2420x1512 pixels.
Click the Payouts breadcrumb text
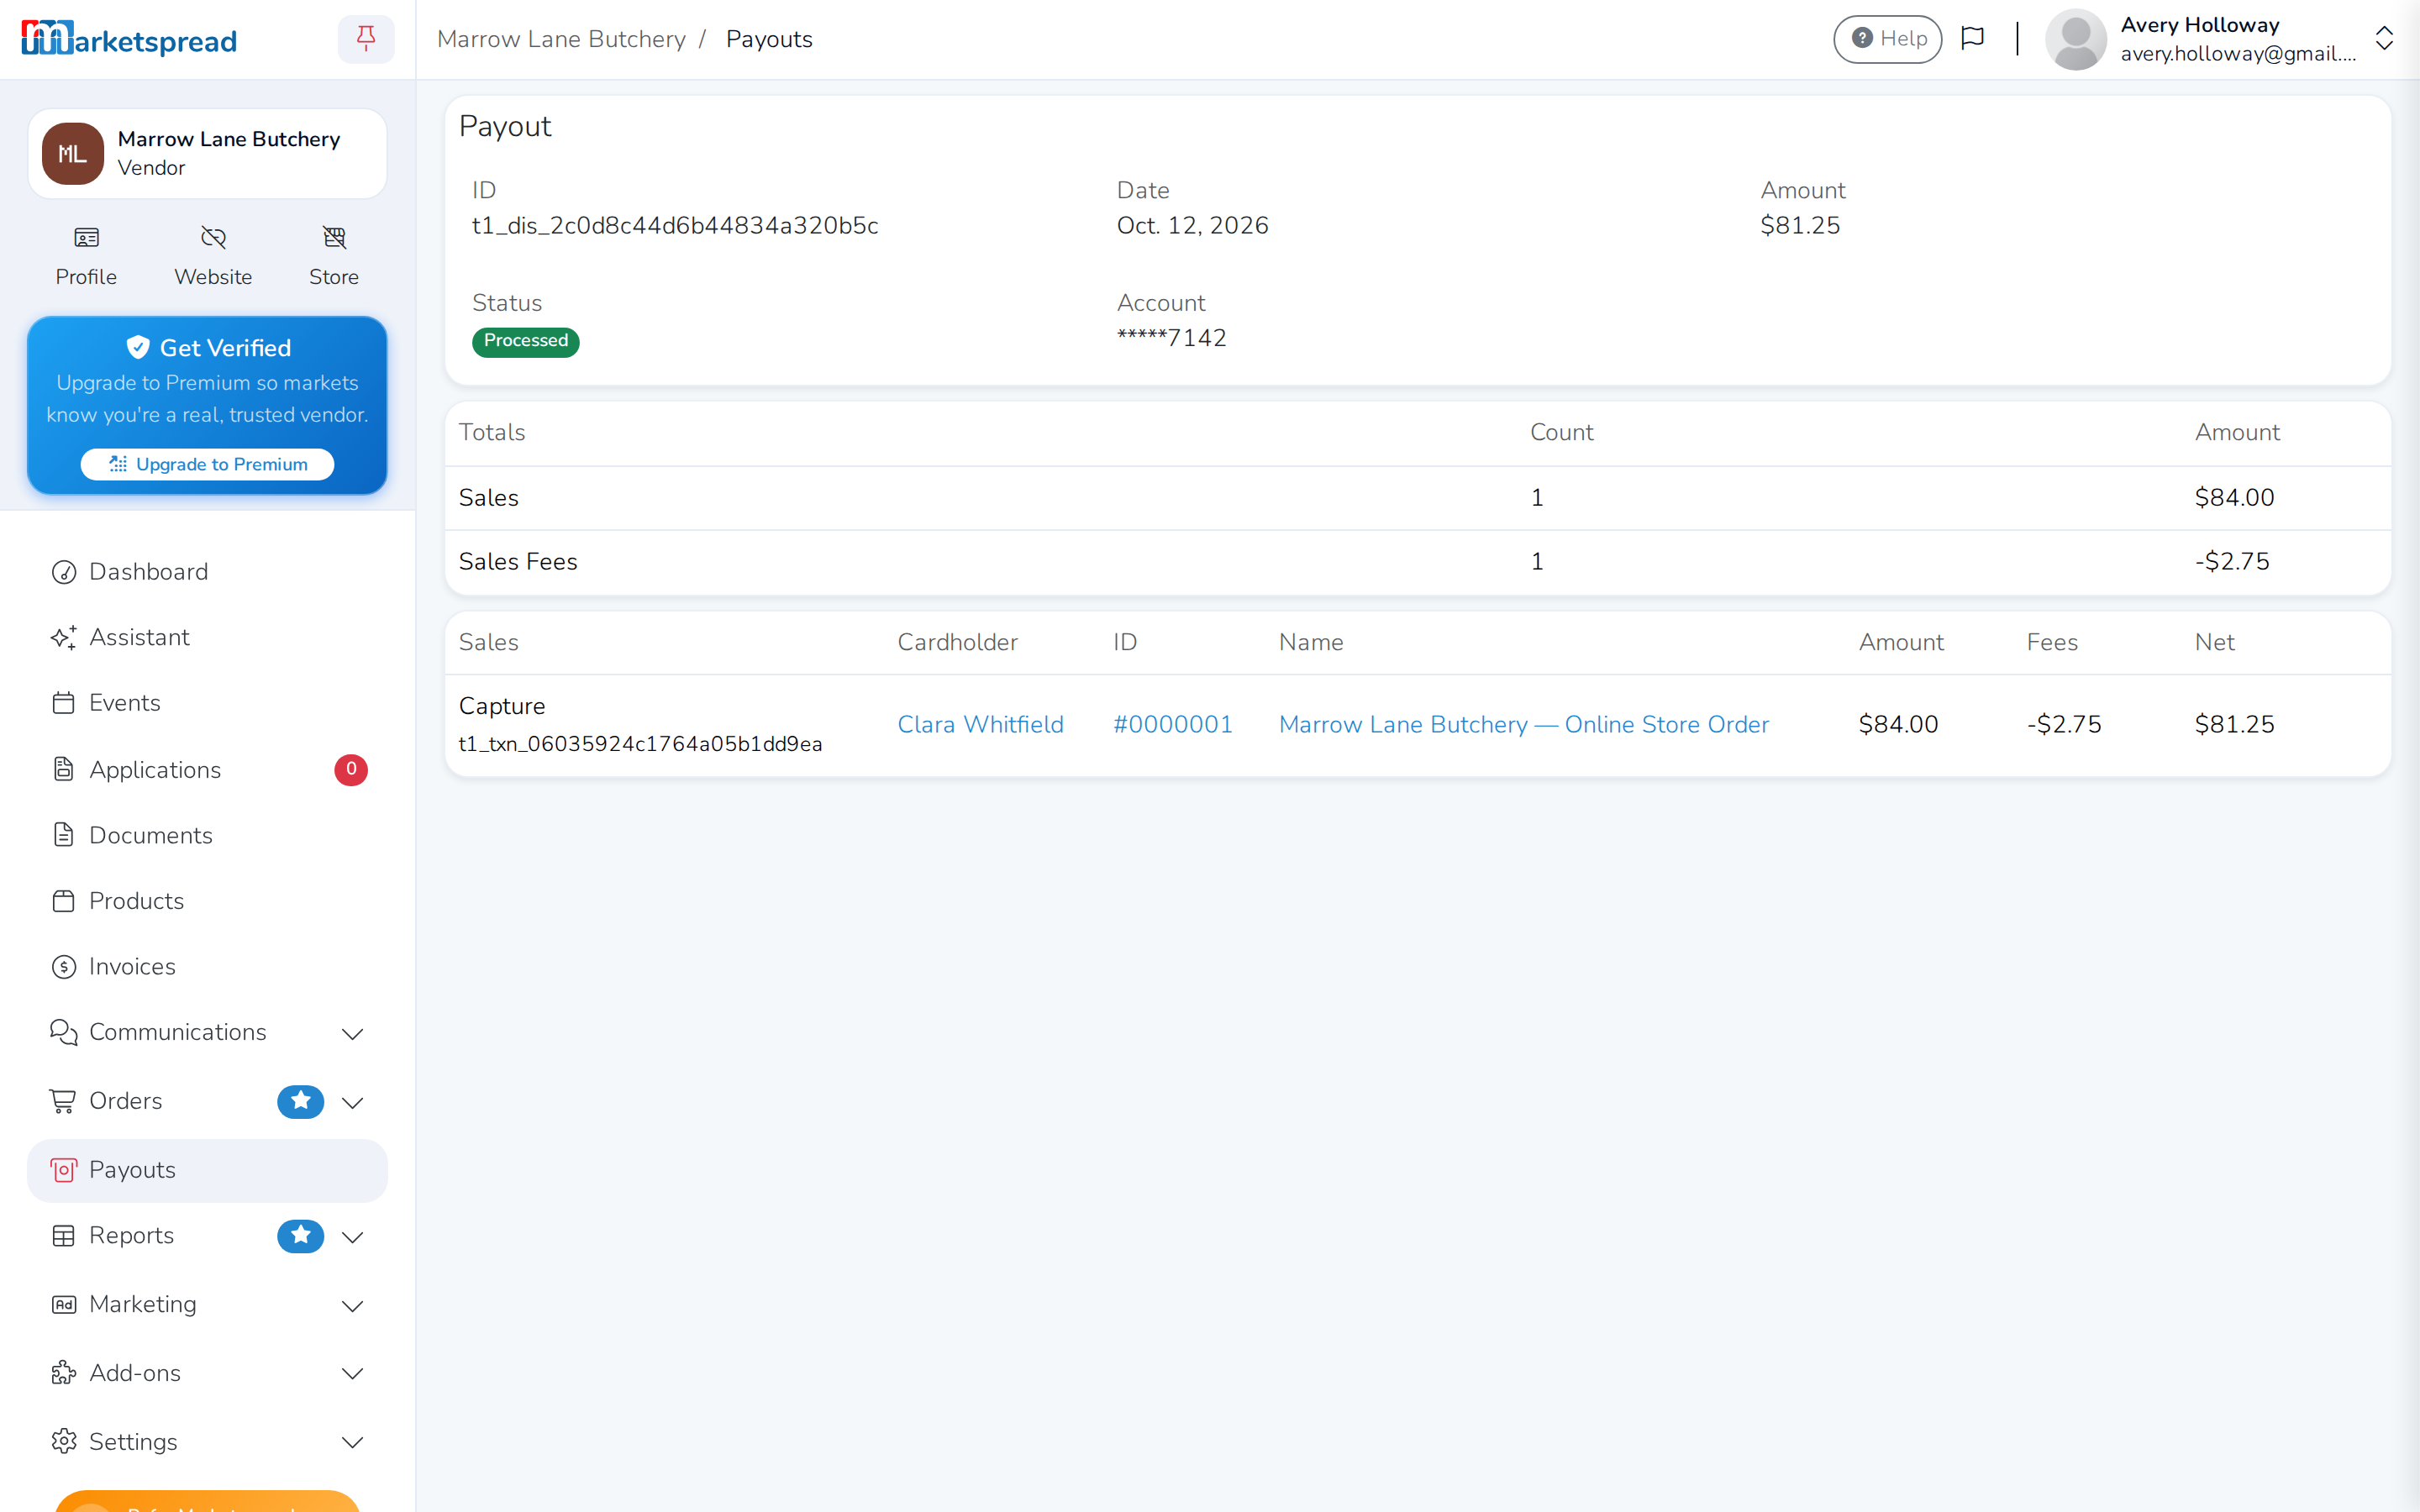point(769,39)
